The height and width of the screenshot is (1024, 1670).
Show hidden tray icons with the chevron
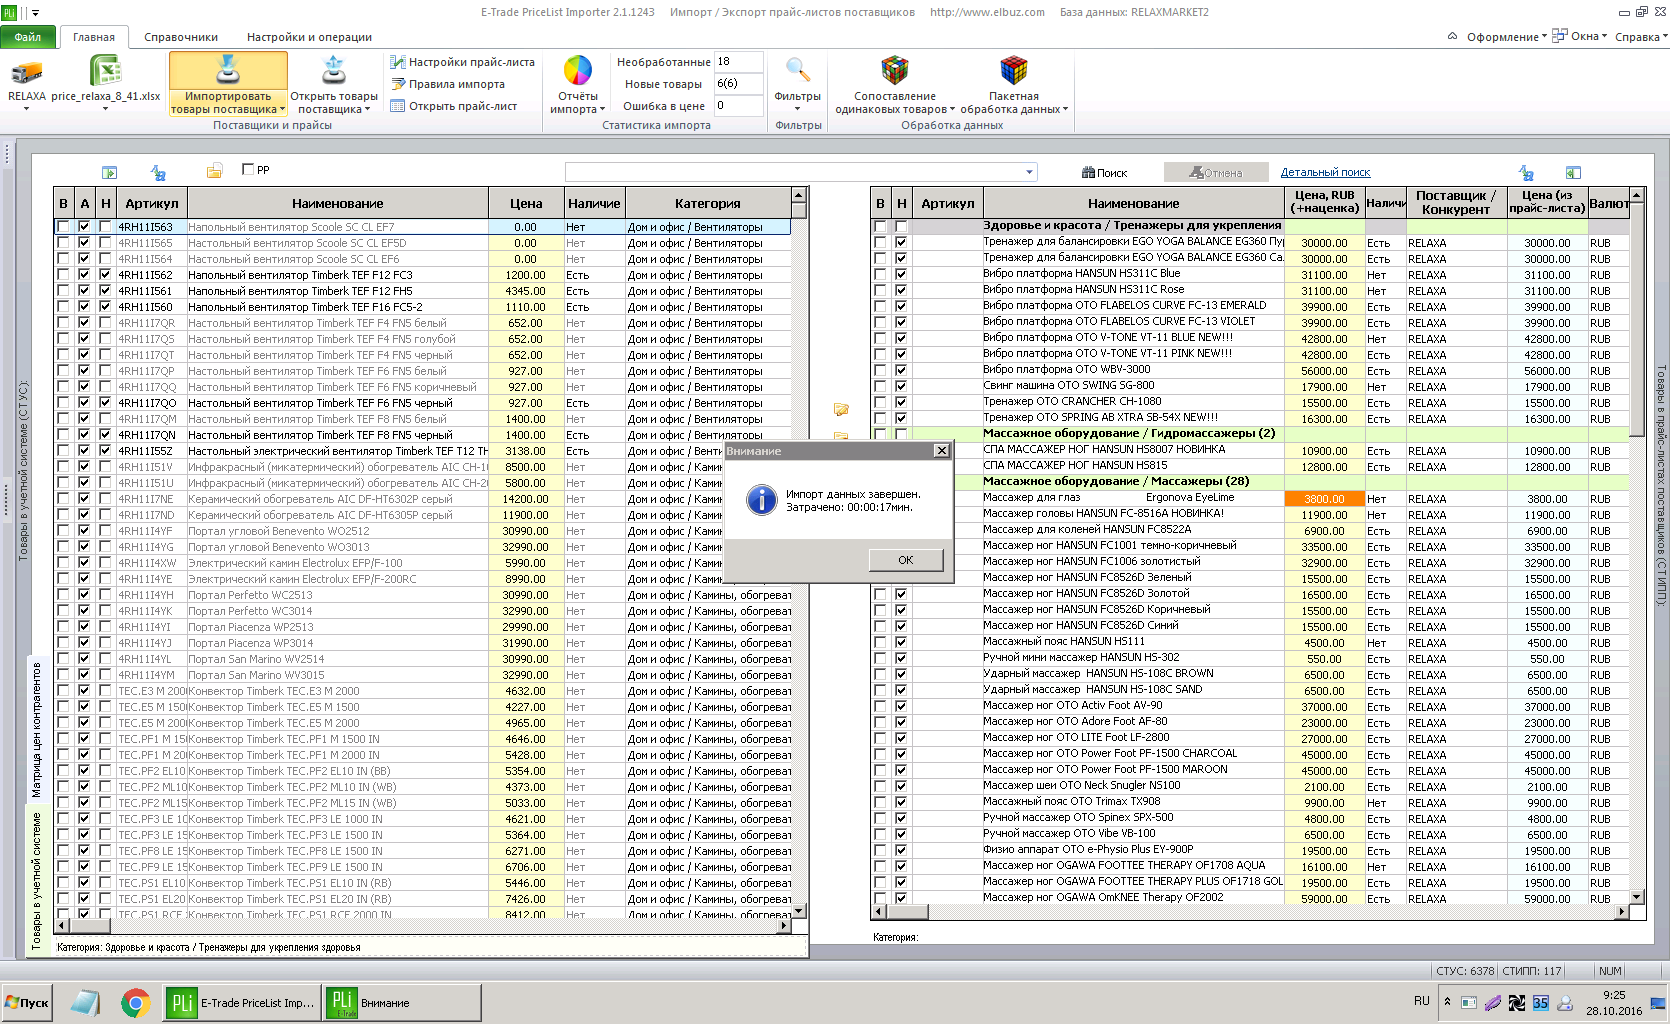pos(1447,1002)
